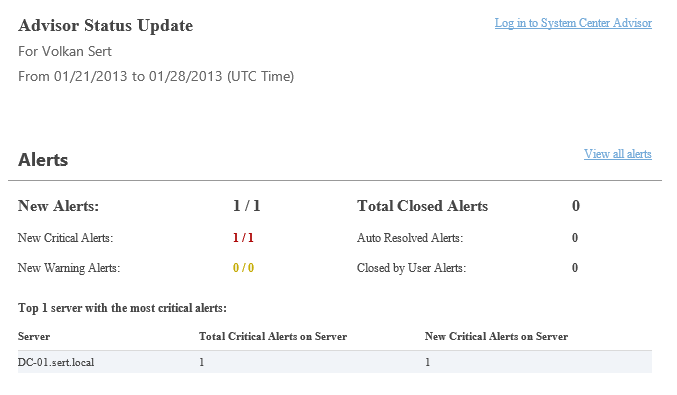Click the Server column header

pyautogui.click(x=34, y=336)
